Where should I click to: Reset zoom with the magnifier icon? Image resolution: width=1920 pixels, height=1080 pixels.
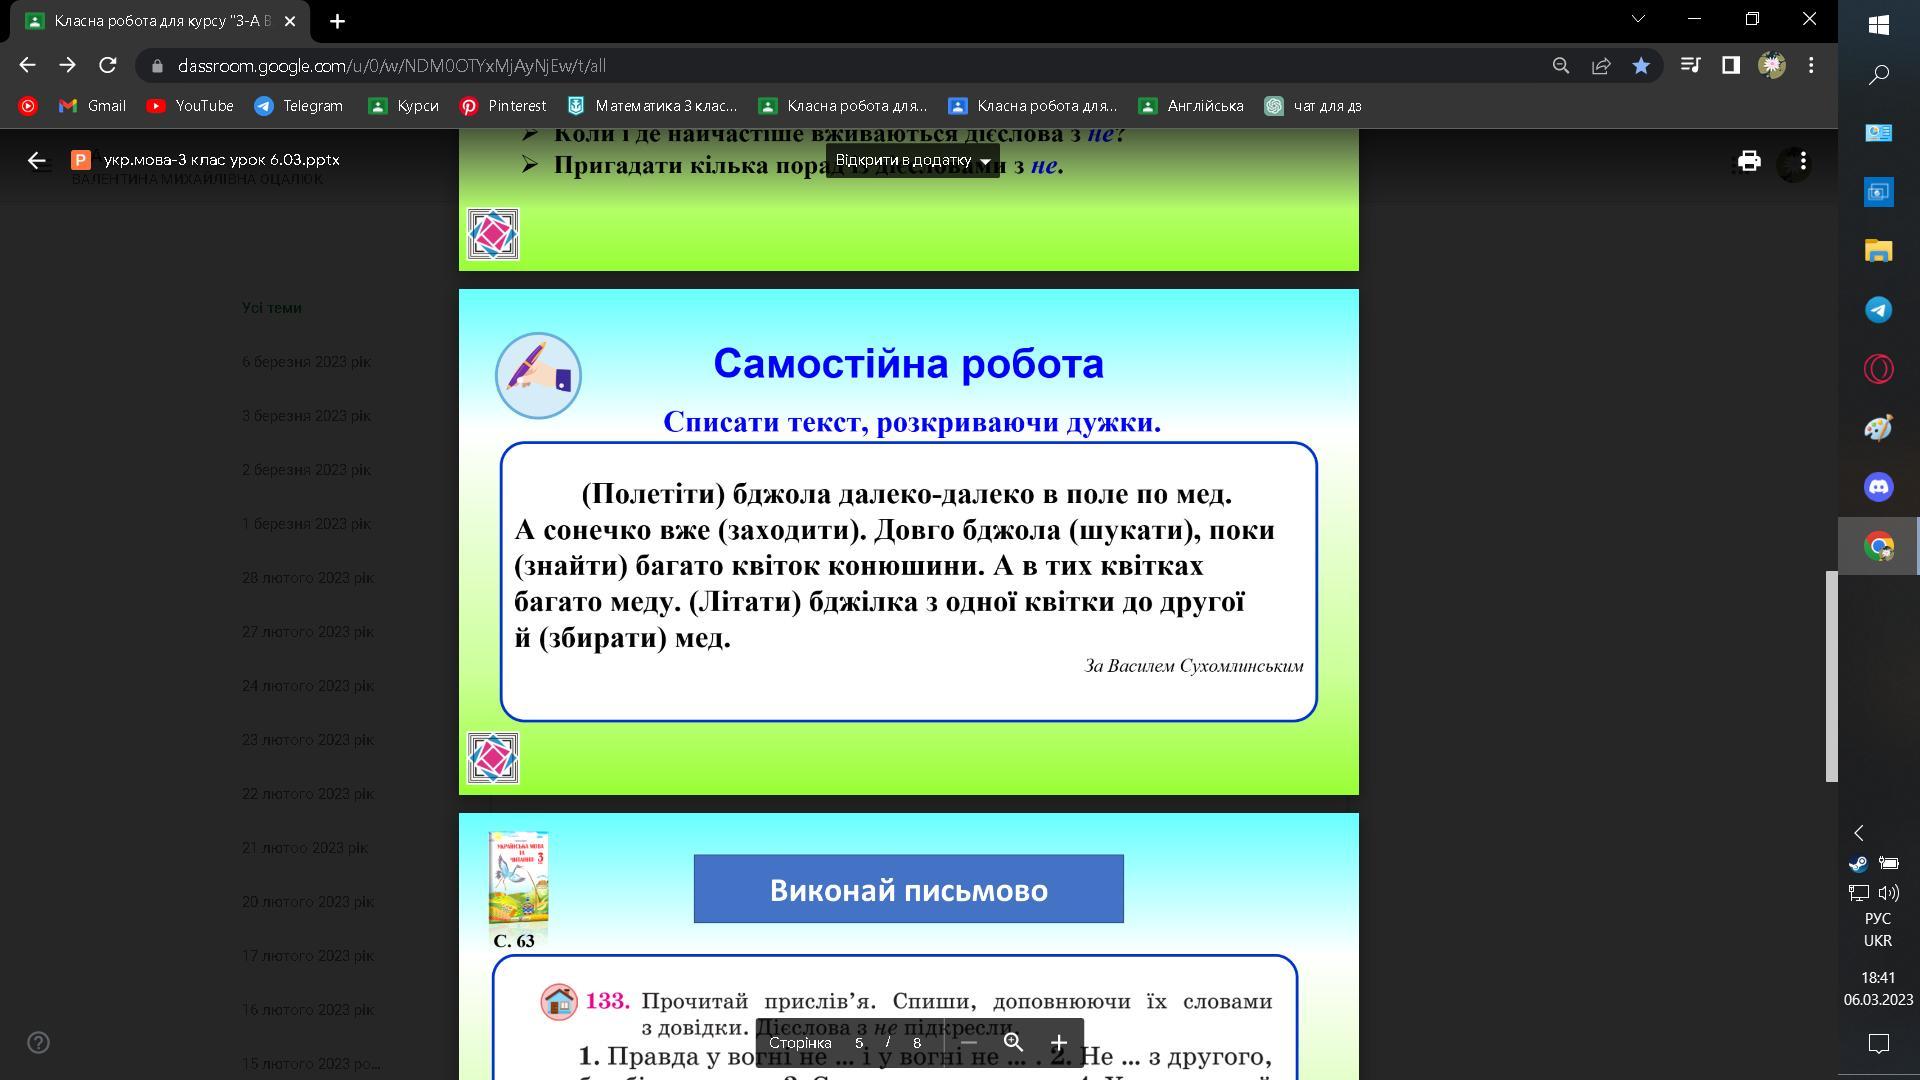tap(1013, 1043)
